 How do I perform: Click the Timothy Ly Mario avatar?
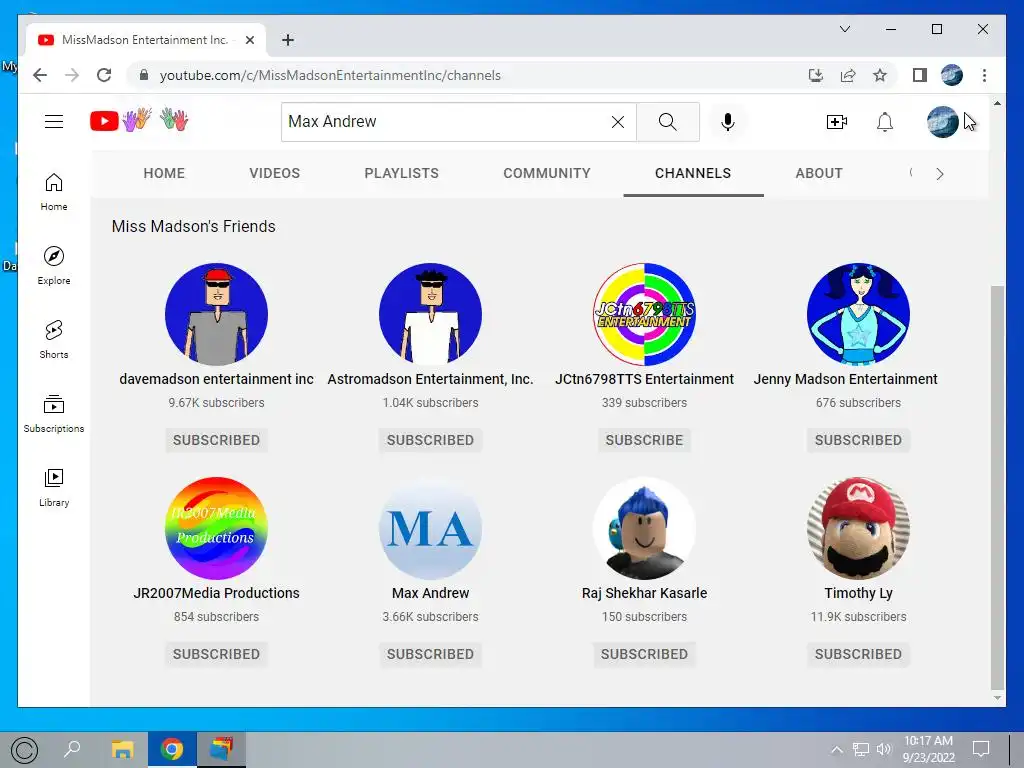[x=858, y=528]
